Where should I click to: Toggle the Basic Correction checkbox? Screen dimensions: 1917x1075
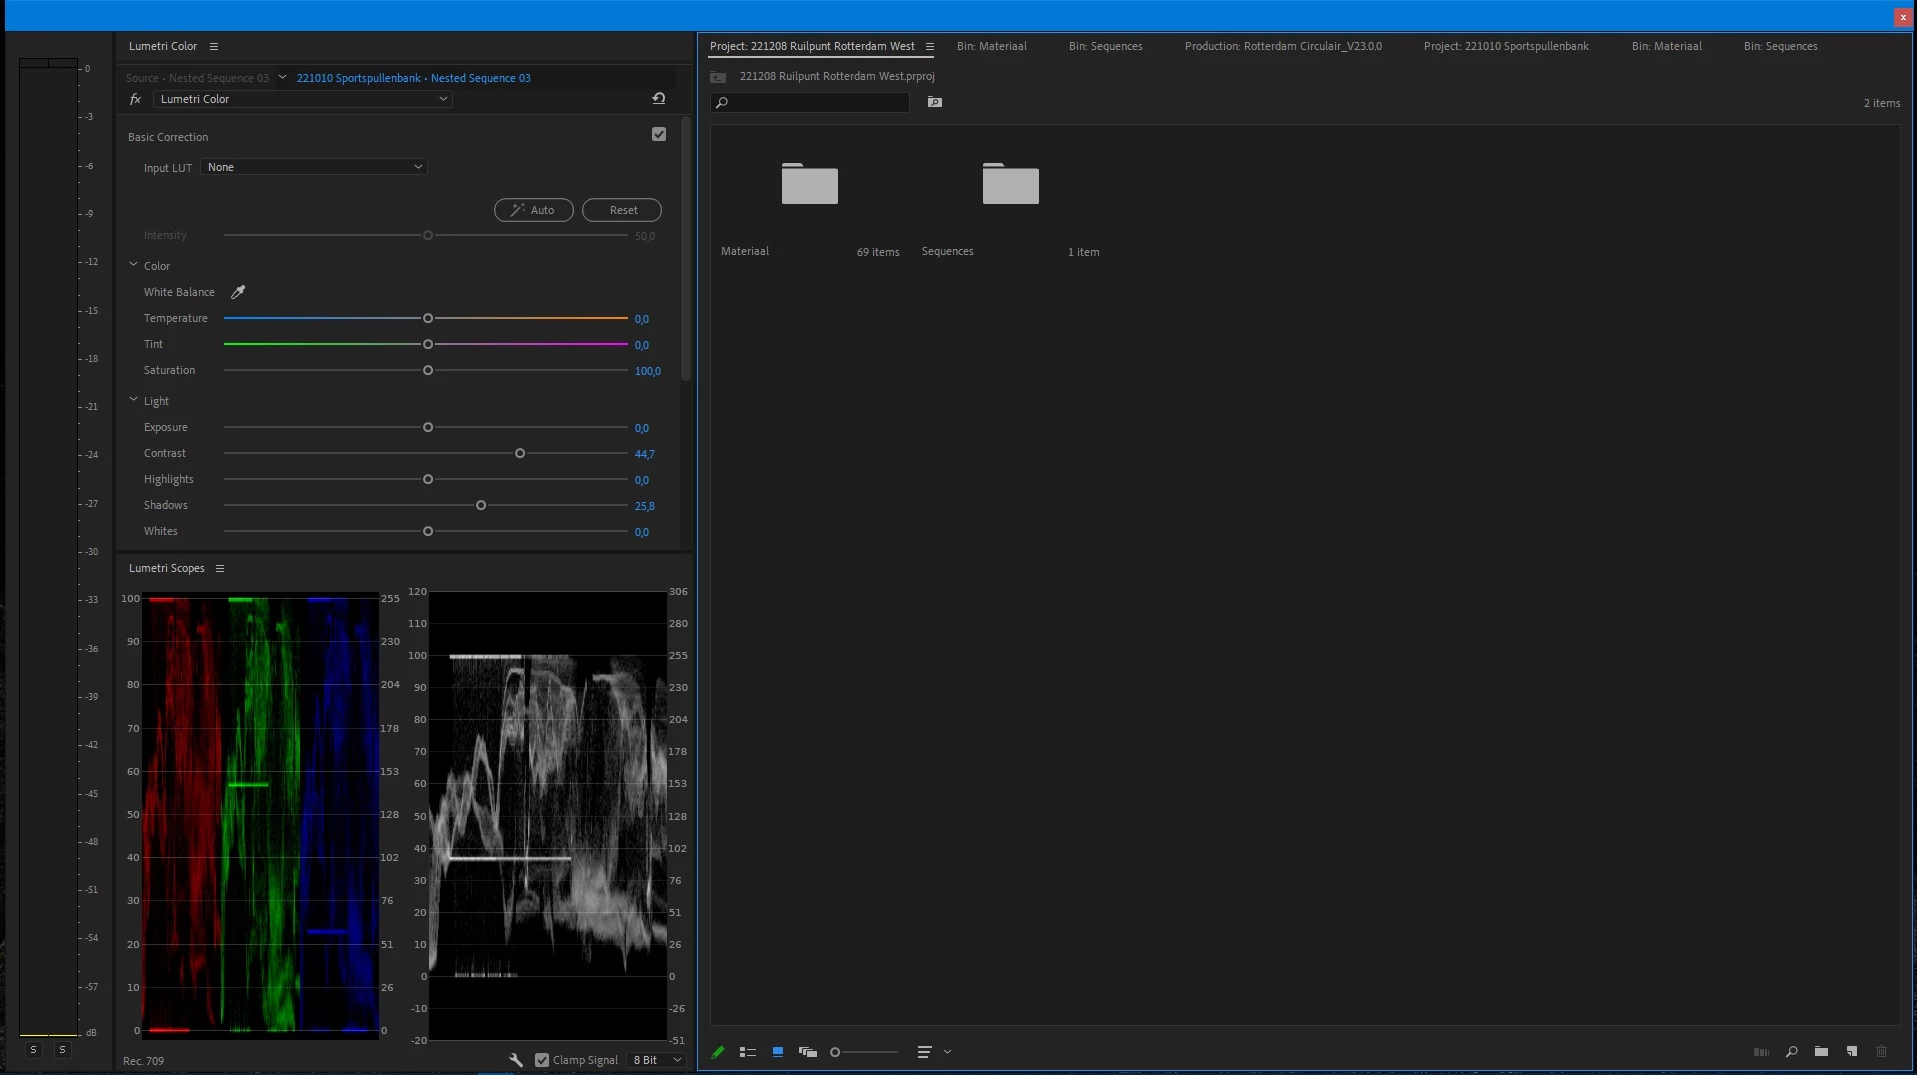pos(659,134)
